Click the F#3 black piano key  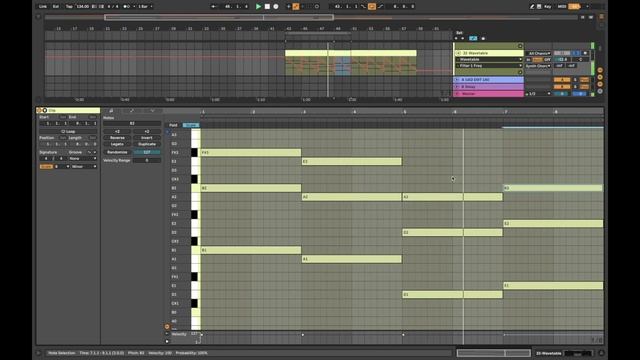coord(194,153)
